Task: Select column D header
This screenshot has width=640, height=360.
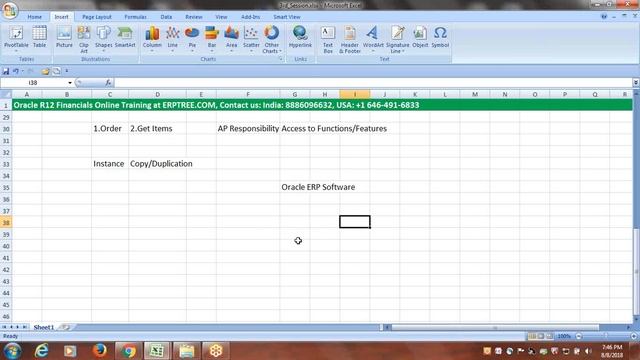Action: [x=157, y=94]
